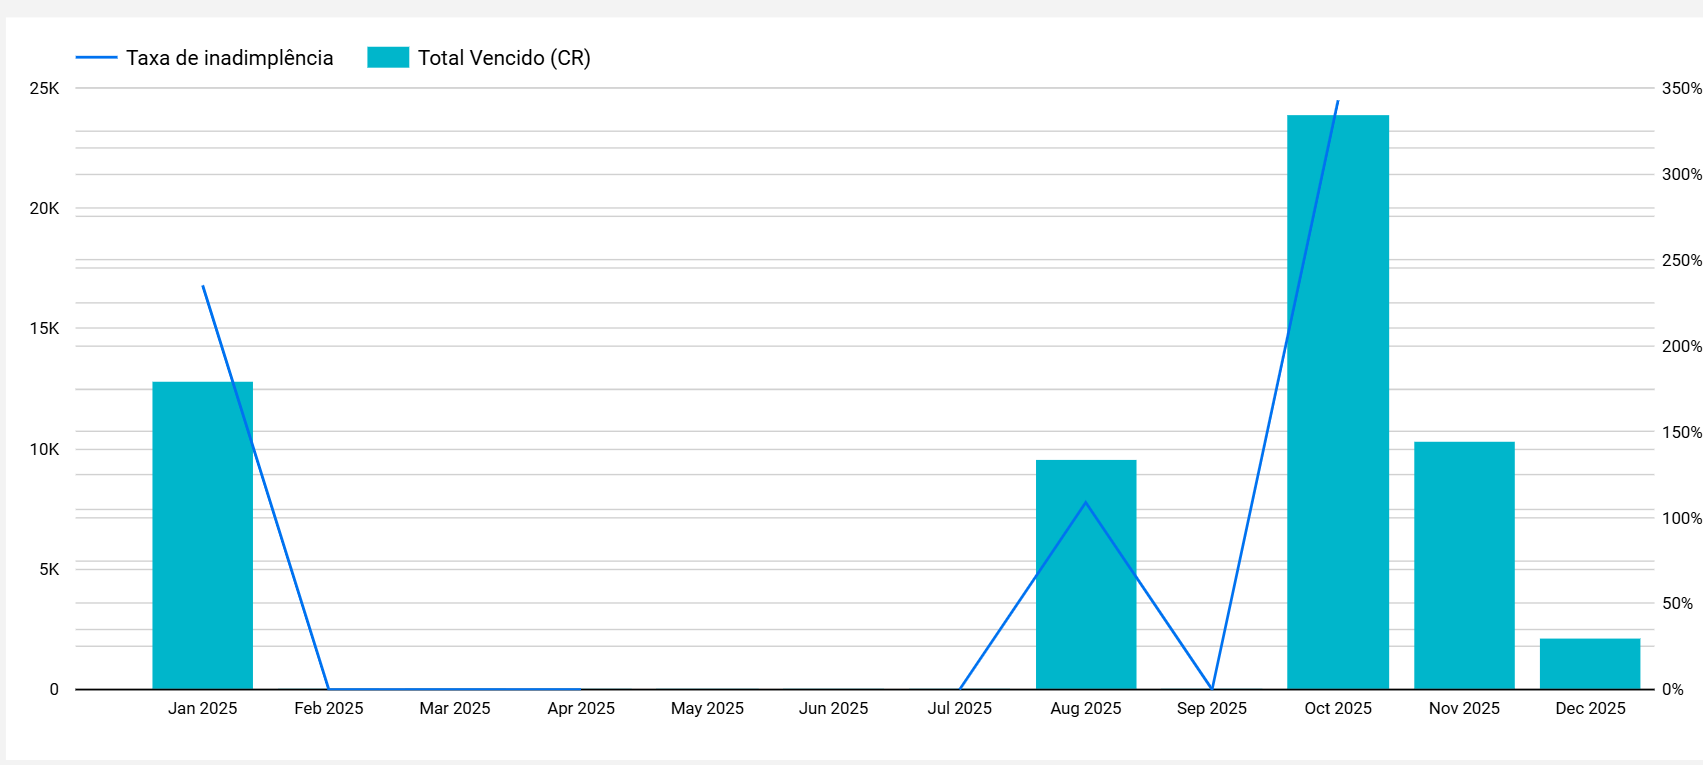Viewport: 1703px width, 765px height.
Task: Click the blue line legend marker
Action: click(96, 58)
